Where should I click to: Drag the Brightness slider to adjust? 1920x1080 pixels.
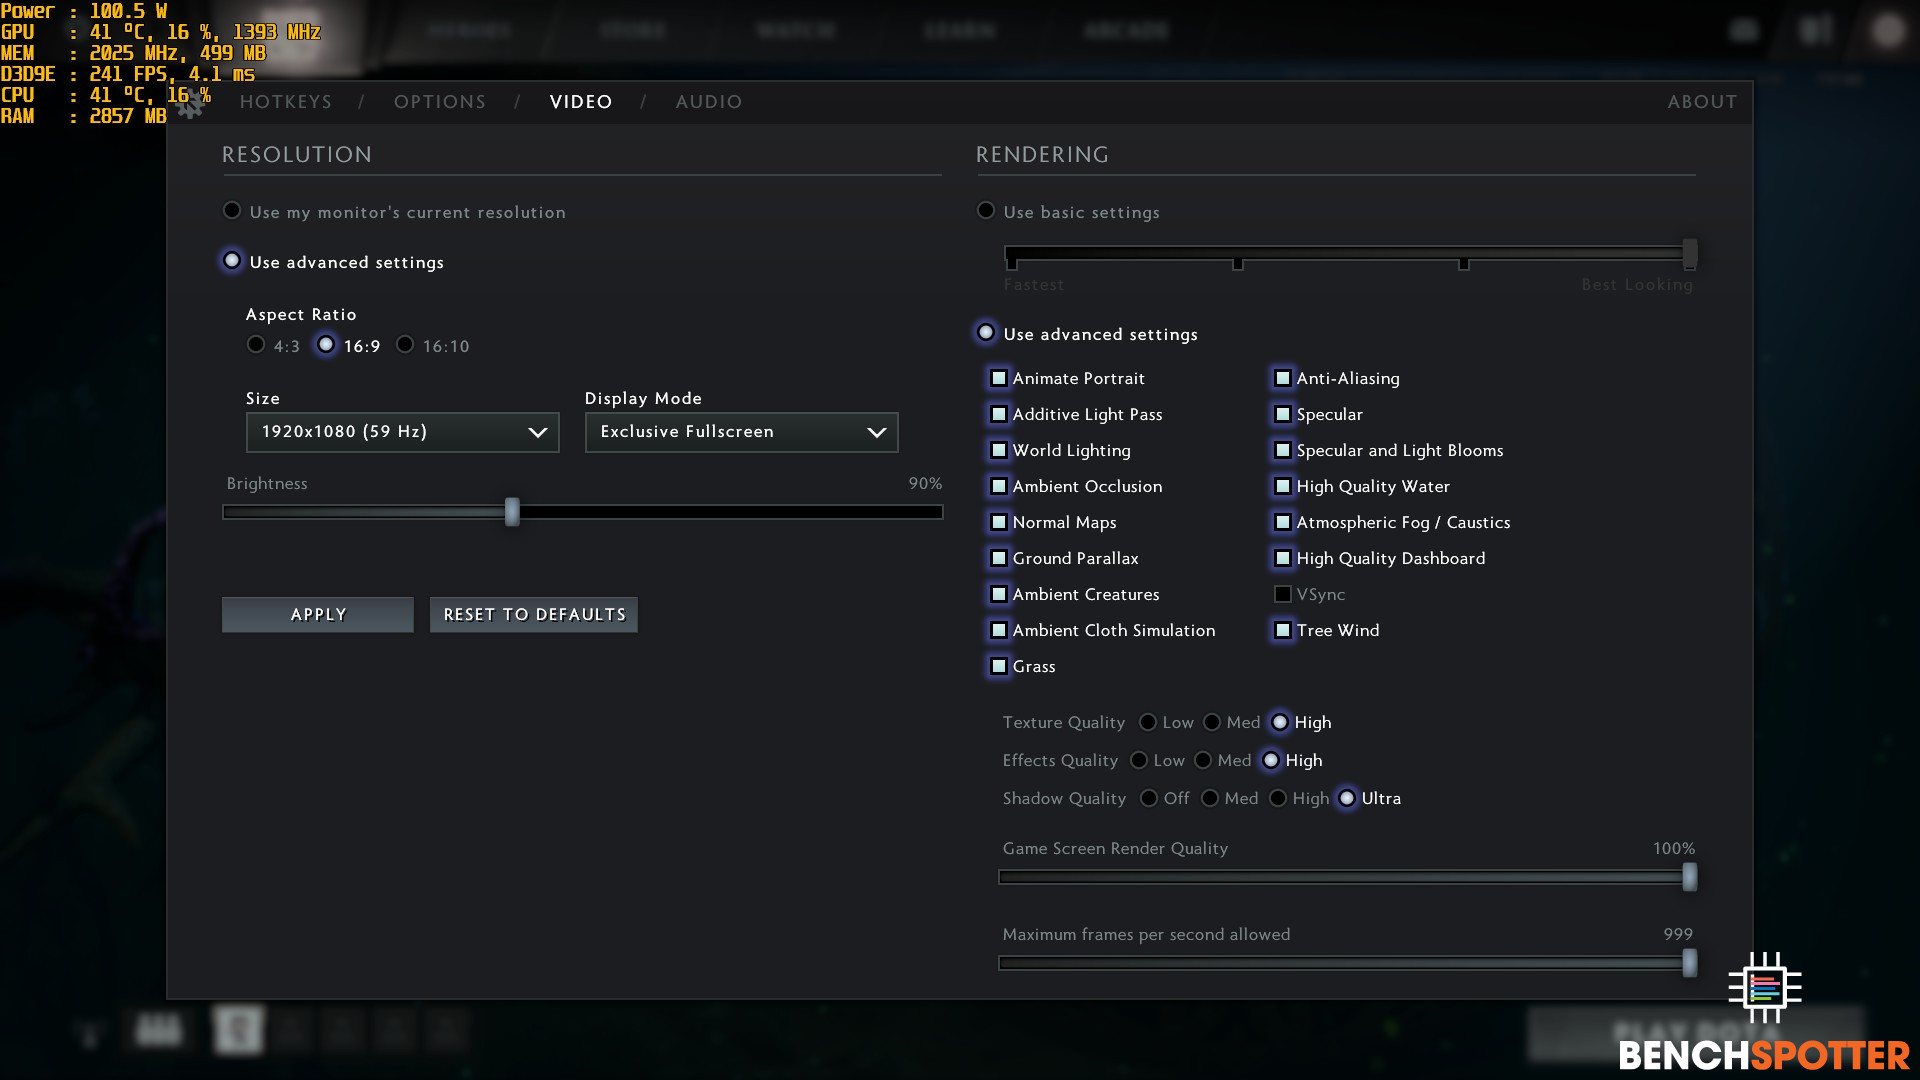coord(510,510)
